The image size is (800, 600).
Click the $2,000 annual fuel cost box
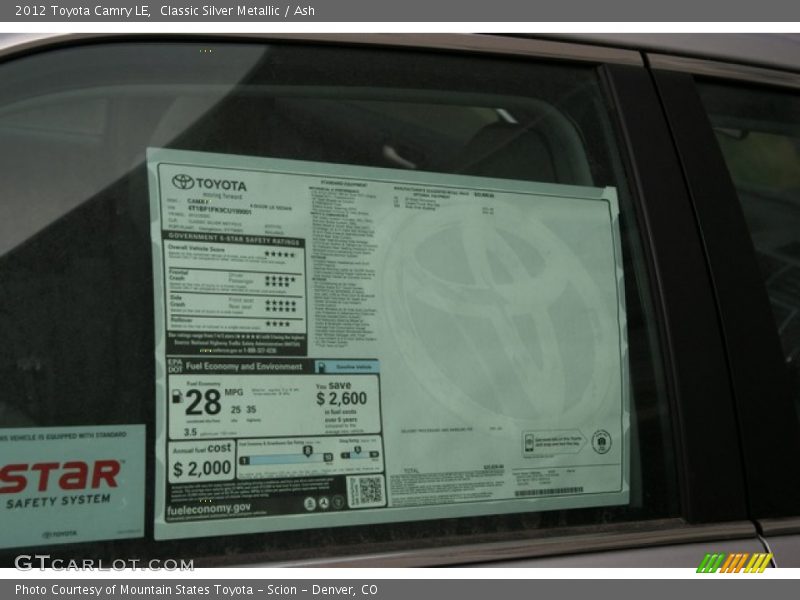tap(201, 461)
